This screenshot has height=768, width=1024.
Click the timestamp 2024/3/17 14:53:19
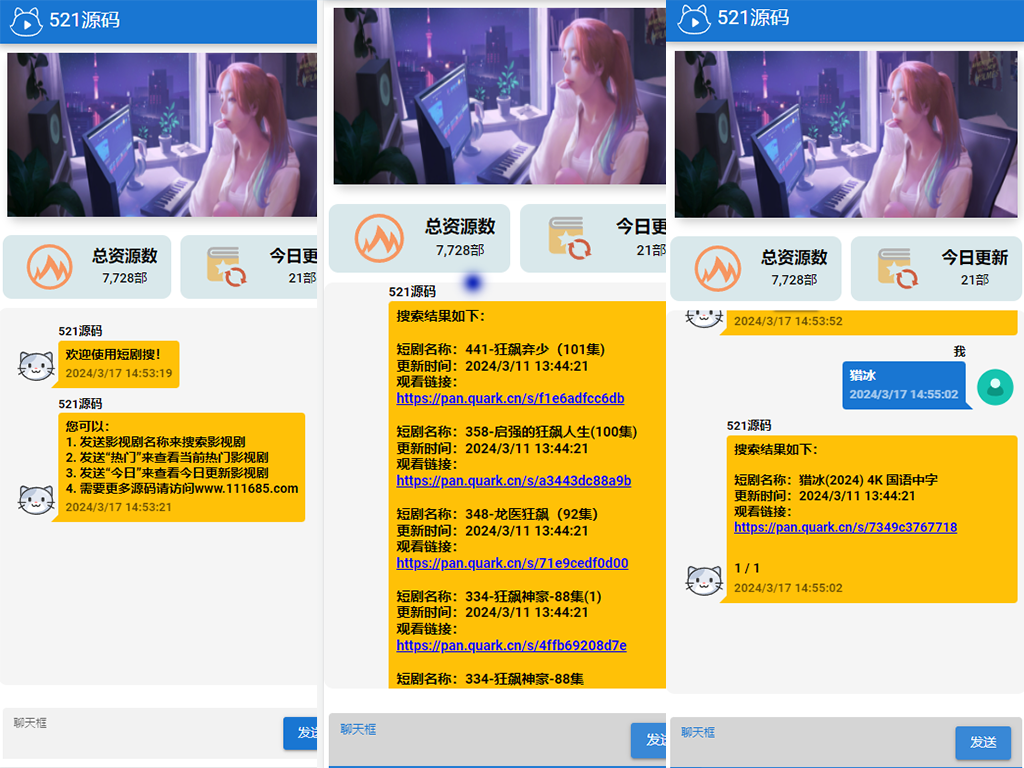pos(119,374)
